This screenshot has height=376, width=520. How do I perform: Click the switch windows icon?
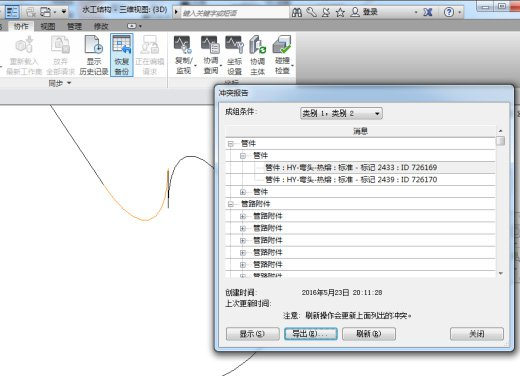click(45, 12)
